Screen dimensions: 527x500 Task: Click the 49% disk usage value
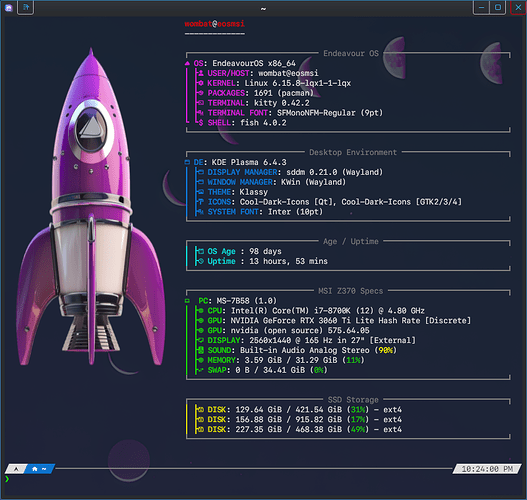(x=358, y=429)
